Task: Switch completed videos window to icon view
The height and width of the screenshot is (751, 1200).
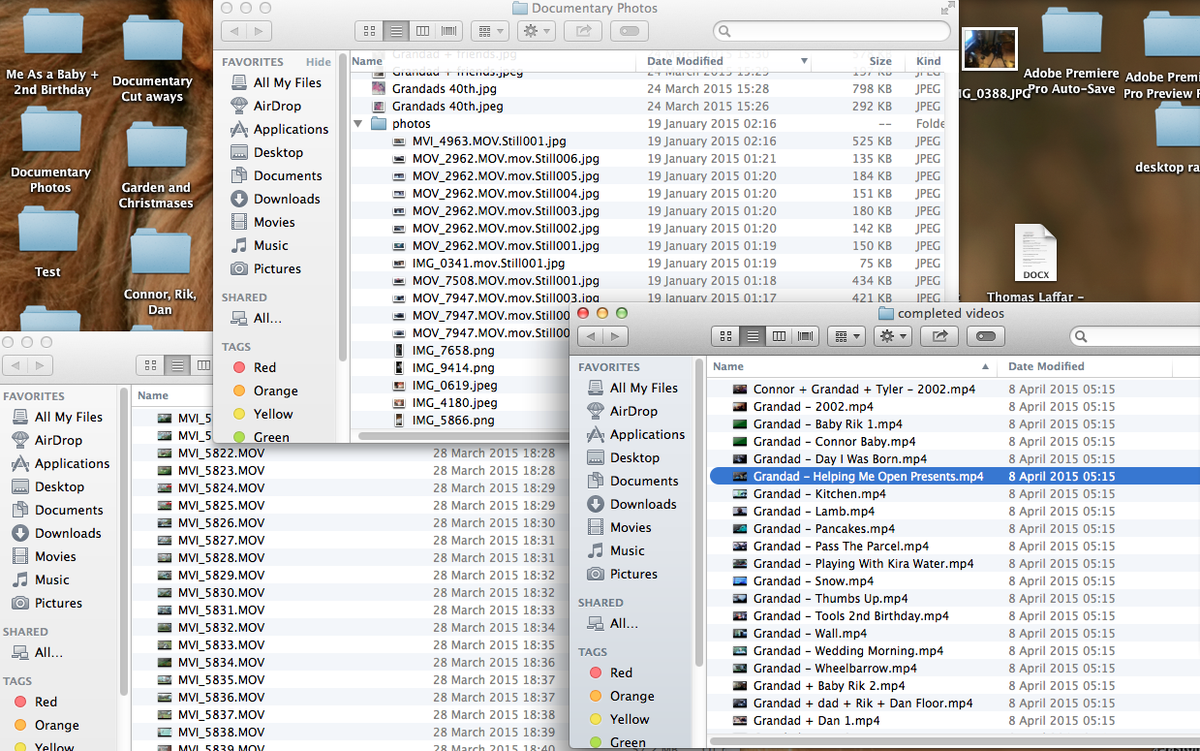Action: (x=727, y=336)
